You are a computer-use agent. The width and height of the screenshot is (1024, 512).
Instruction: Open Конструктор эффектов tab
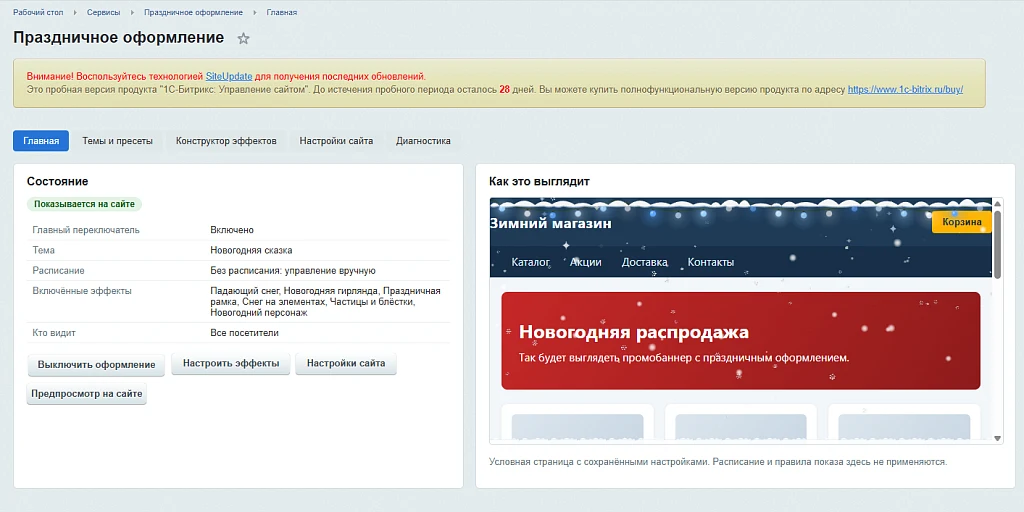click(226, 140)
